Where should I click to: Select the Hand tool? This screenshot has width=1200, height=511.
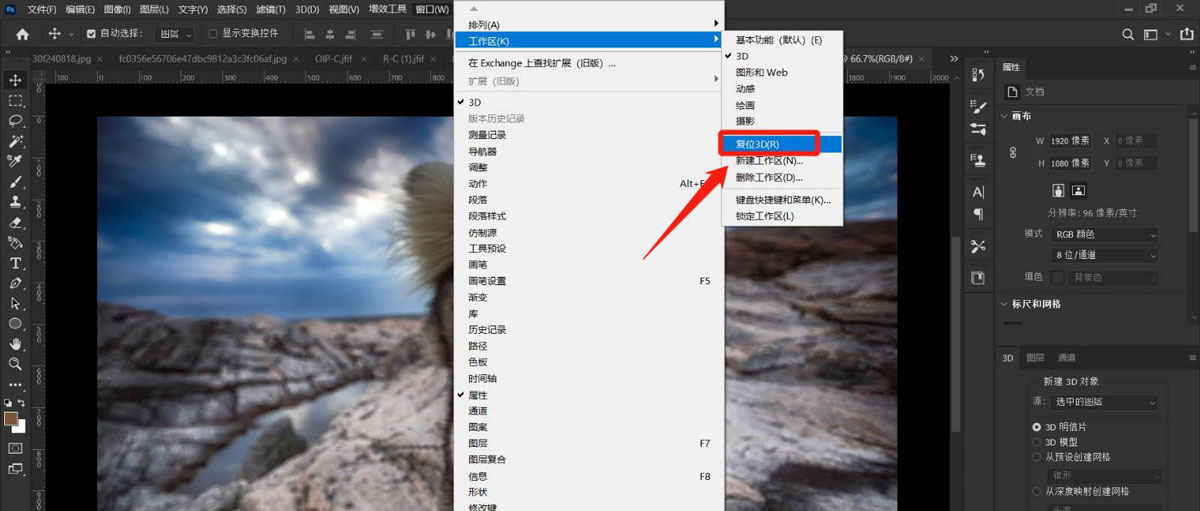[x=15, y=344]
